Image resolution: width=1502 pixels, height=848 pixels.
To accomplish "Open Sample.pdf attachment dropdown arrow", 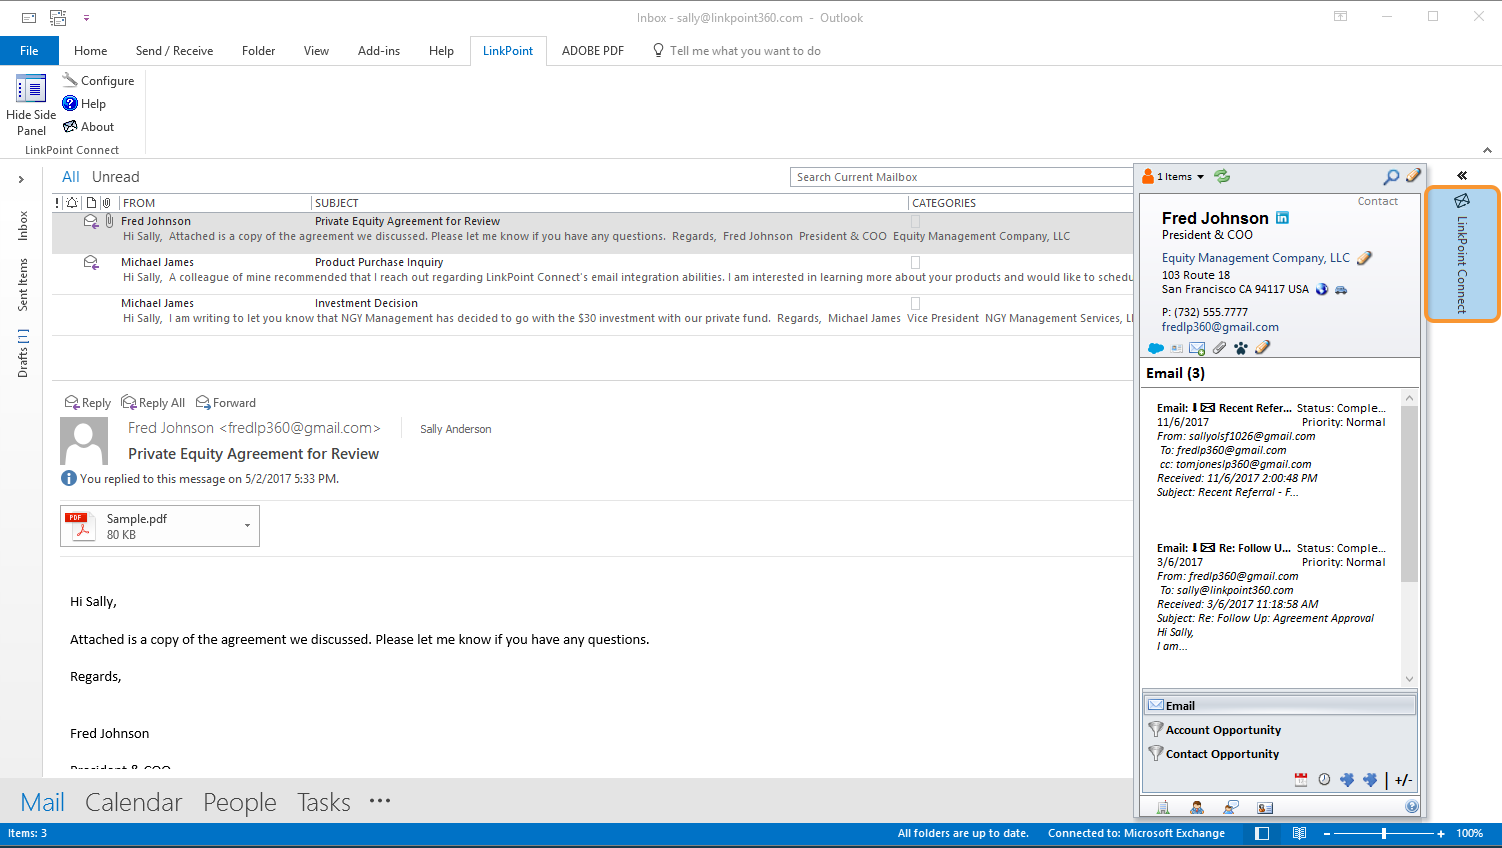I will 248,526.
